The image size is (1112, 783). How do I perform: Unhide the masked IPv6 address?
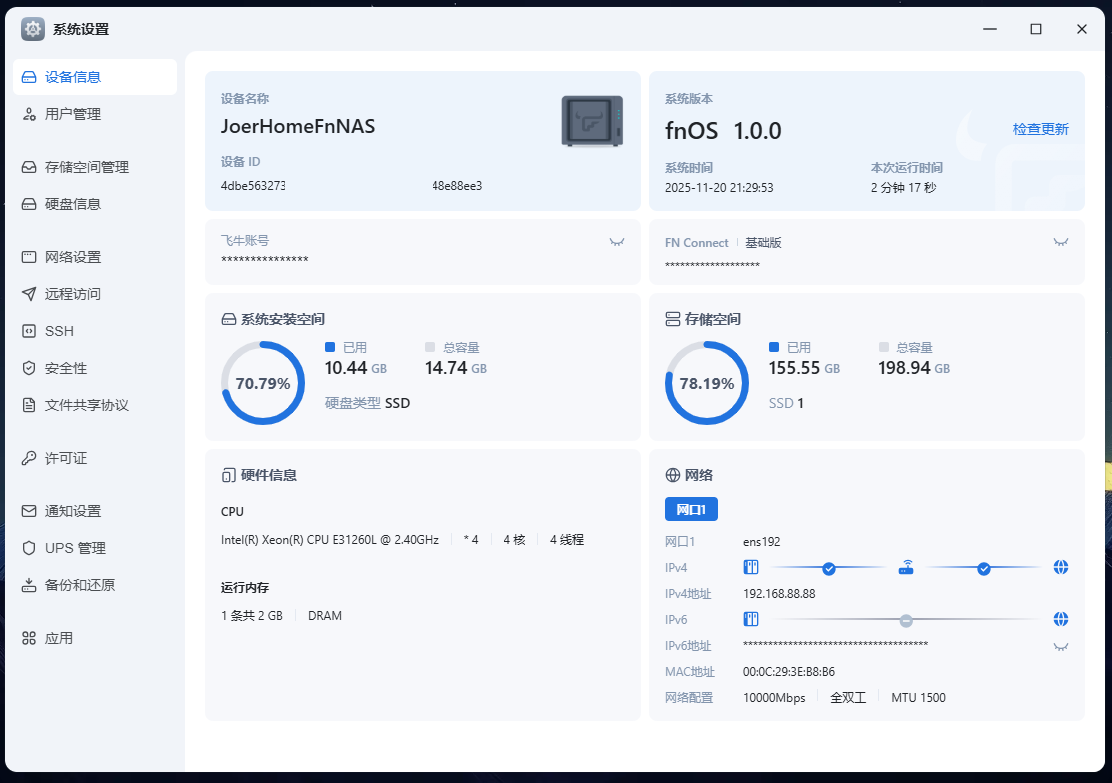tap(1061, 646)
